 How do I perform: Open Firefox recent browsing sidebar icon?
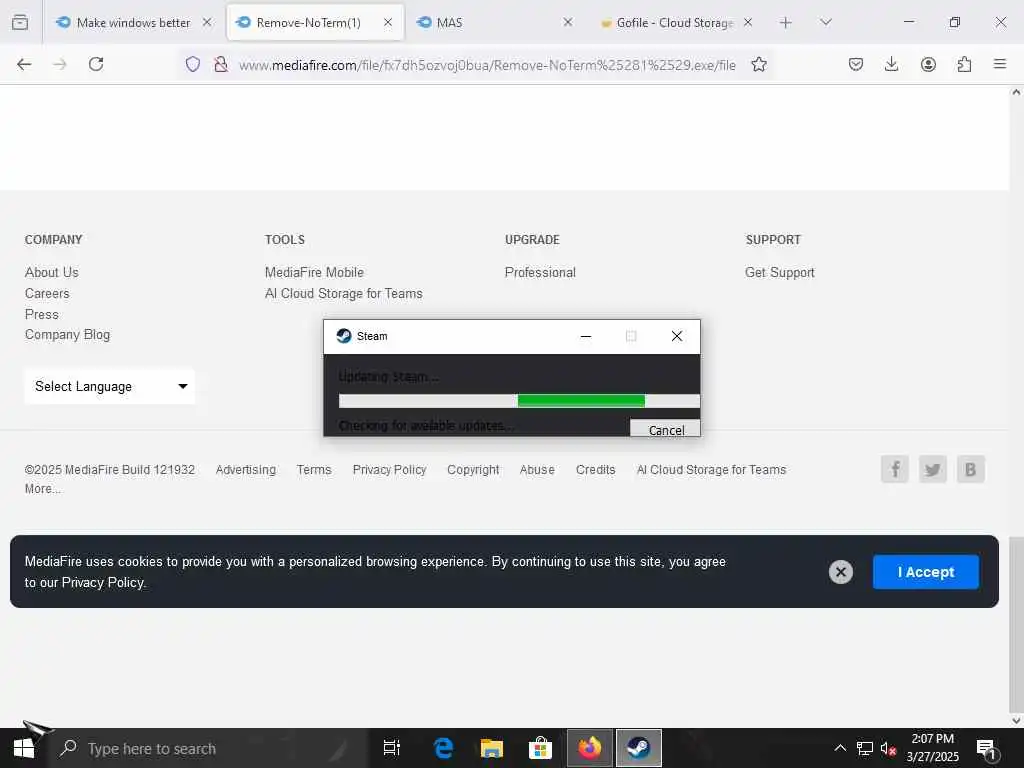[x=20, y=22]
